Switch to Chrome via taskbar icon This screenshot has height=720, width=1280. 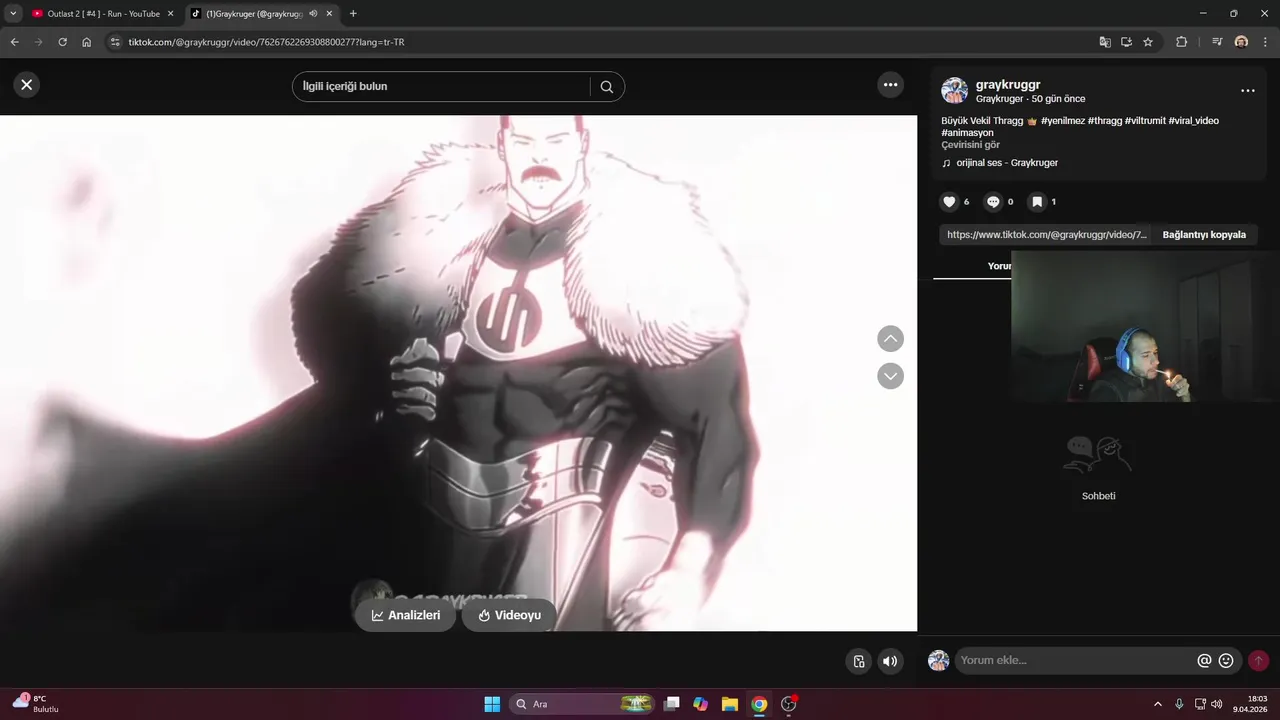tap(759, 704)
